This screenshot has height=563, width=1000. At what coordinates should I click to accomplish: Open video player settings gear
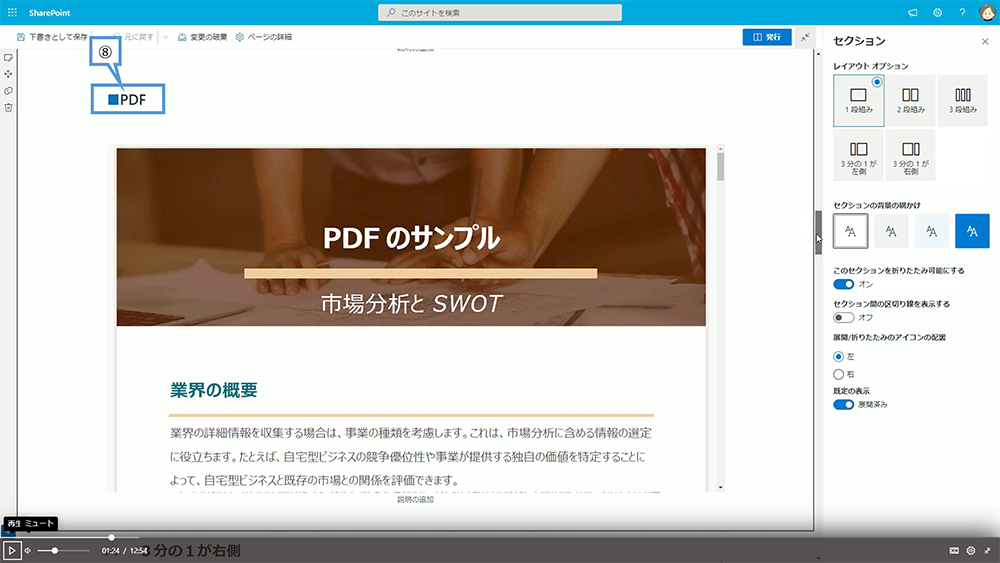pyautogui.click(x=971, y=550)
